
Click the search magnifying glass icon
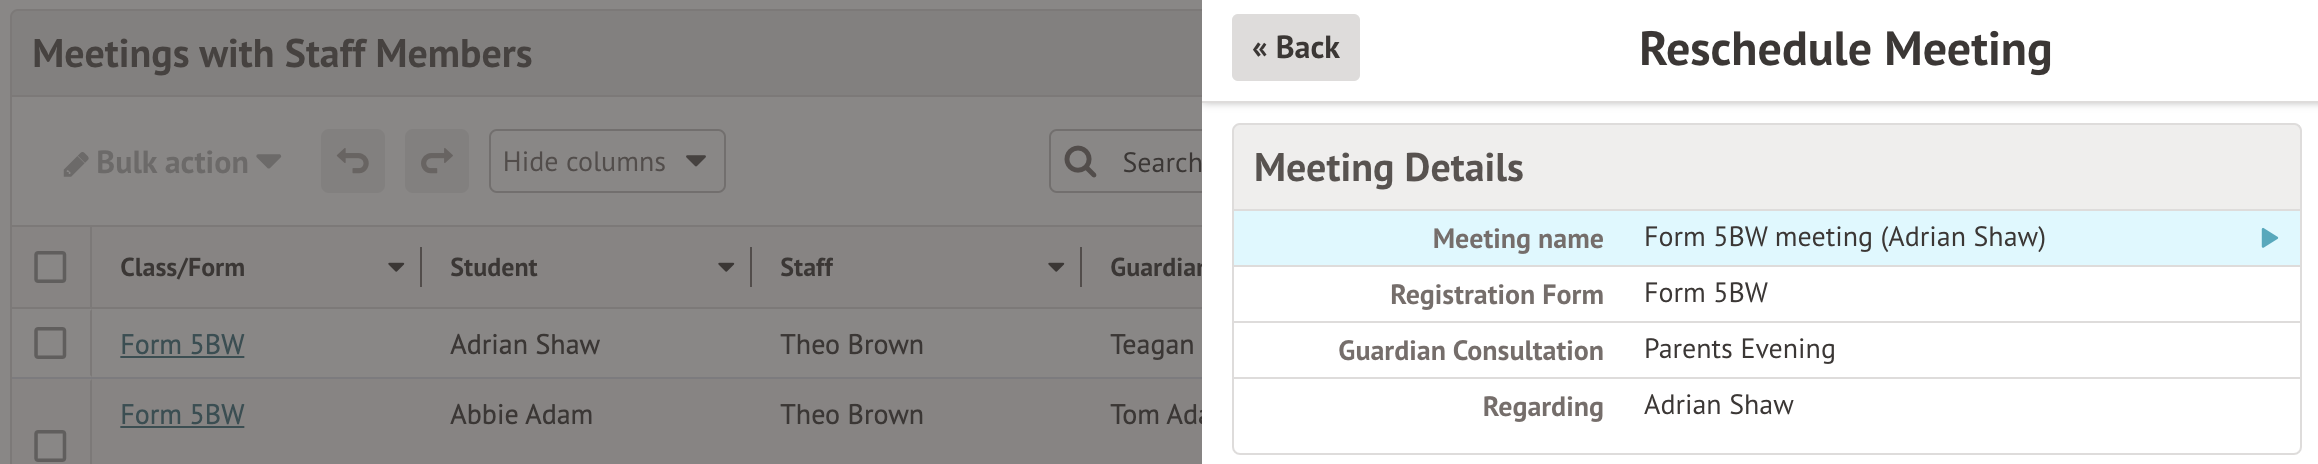(1080, 161)
